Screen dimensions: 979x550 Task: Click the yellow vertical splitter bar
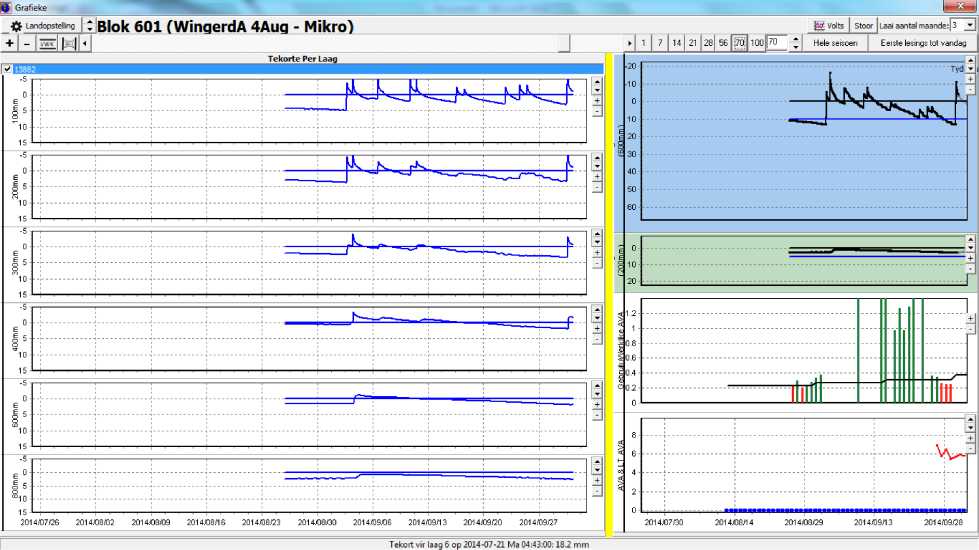point(609,294)
